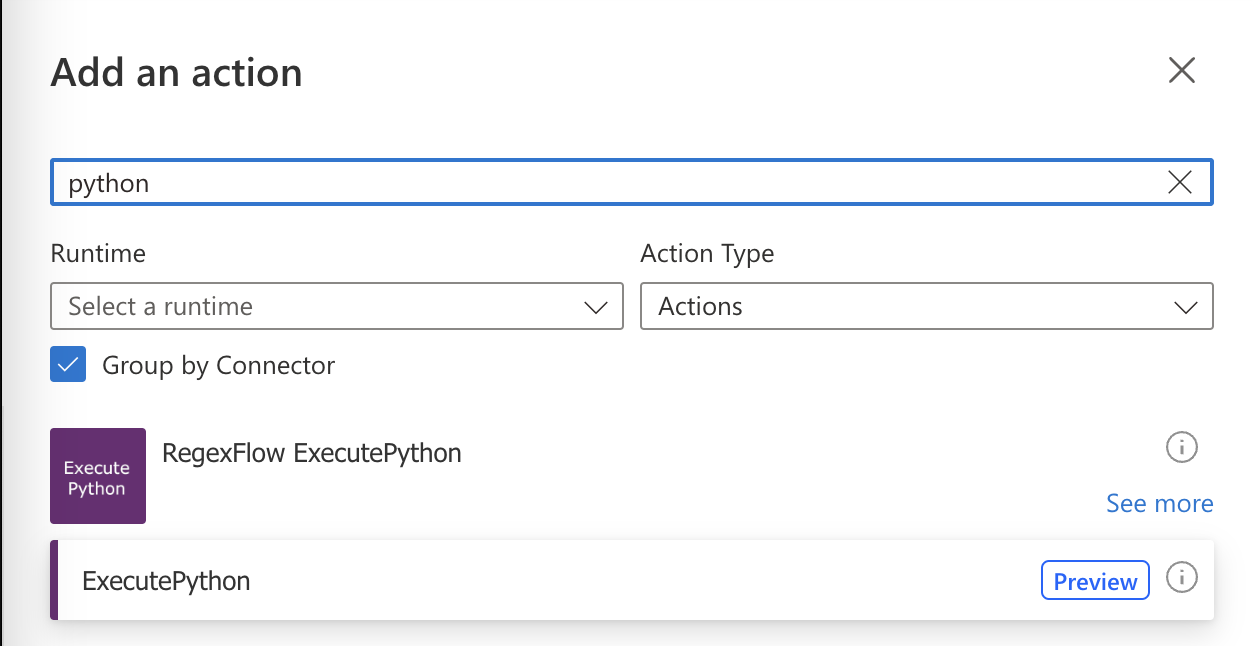The image size is (1252, 646).
Task: Click the See more link
Action: 1159,503
